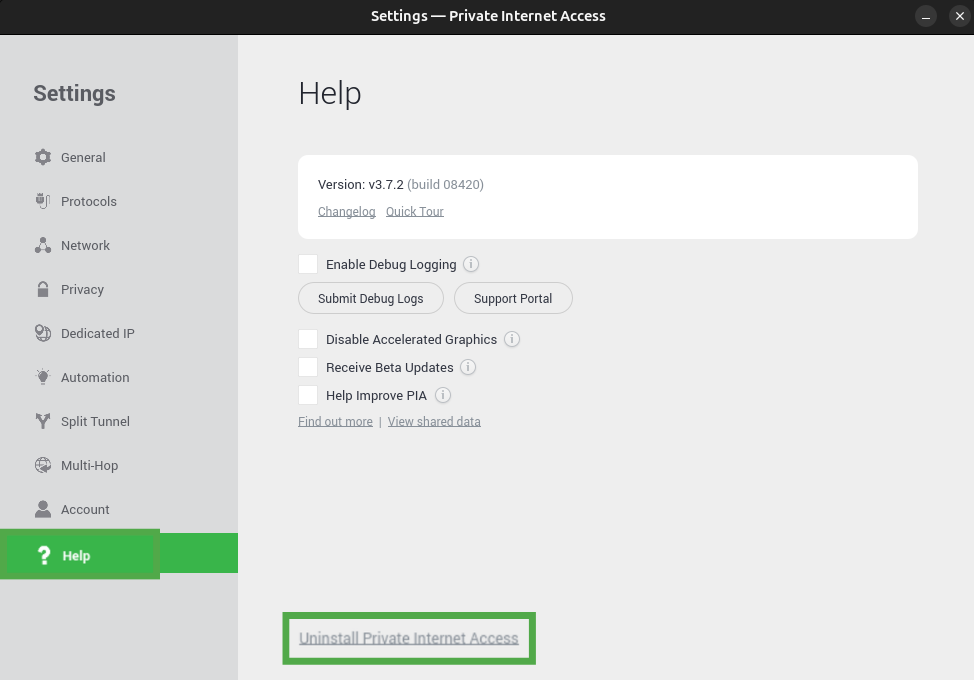Click the Network nodes icon
The width and height of the screenshot is (974, 680).
(43, 245)
